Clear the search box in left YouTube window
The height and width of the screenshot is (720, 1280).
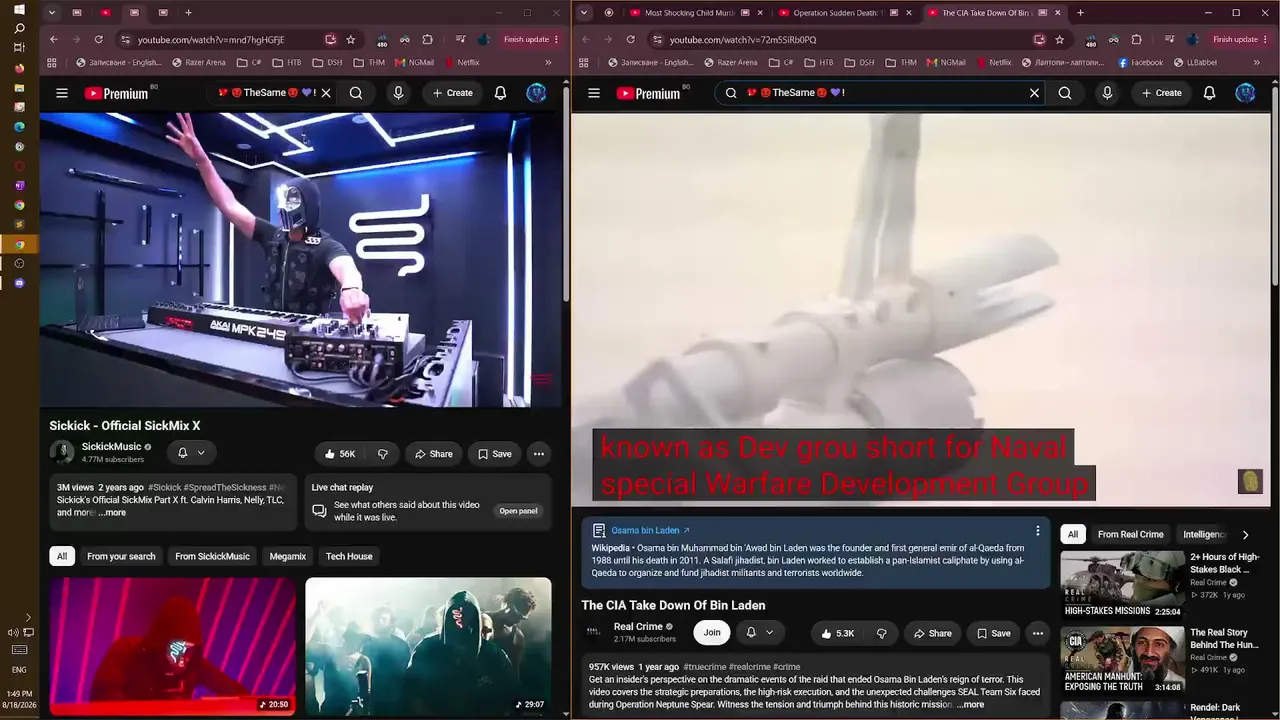(x=326, y=93)
